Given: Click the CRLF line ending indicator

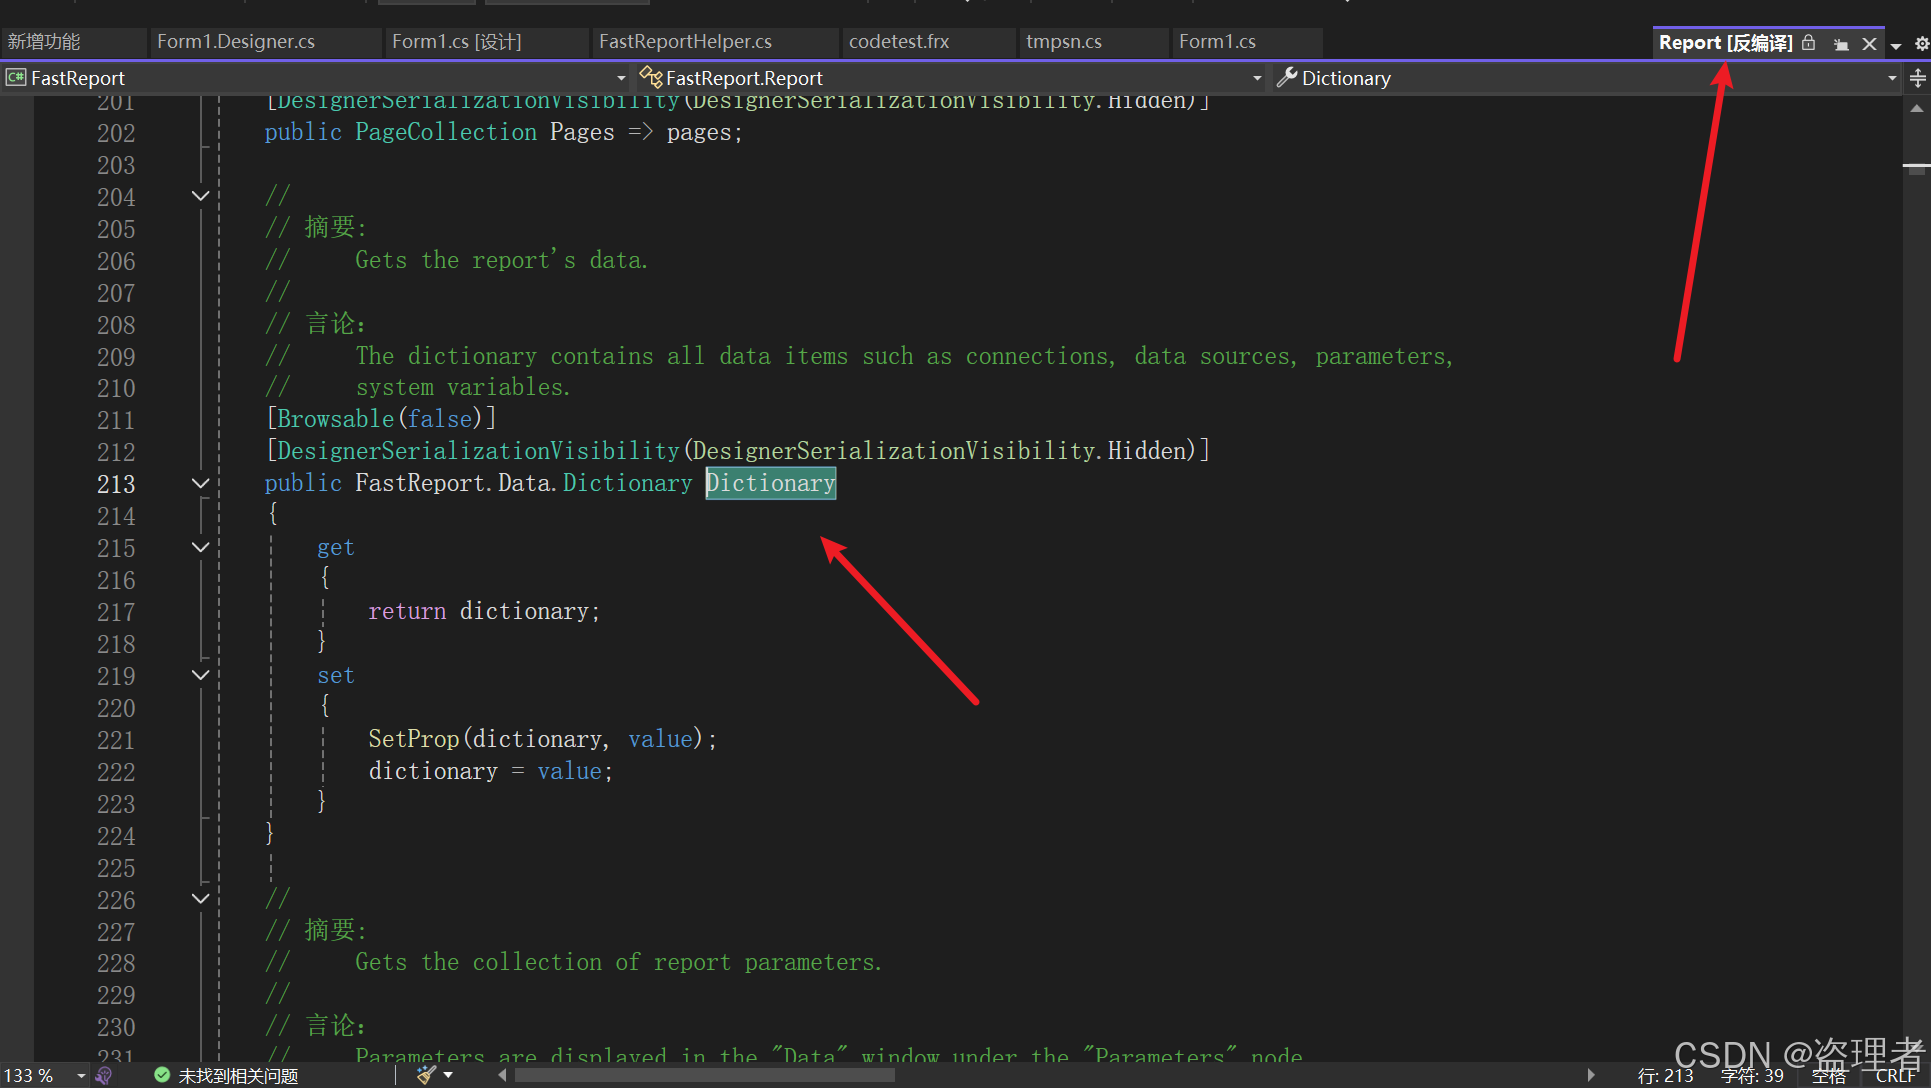Looking at the screenshot, I should pos(1897,1075).
